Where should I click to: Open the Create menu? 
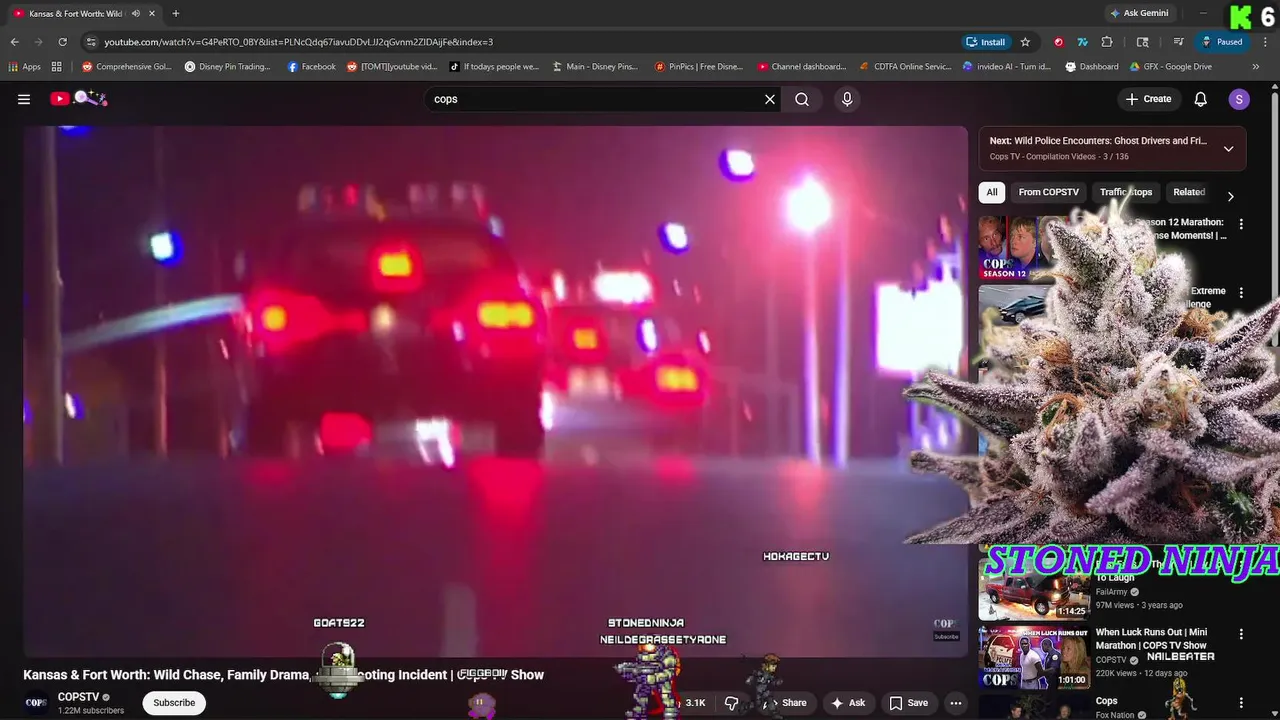coord(1148,99)
